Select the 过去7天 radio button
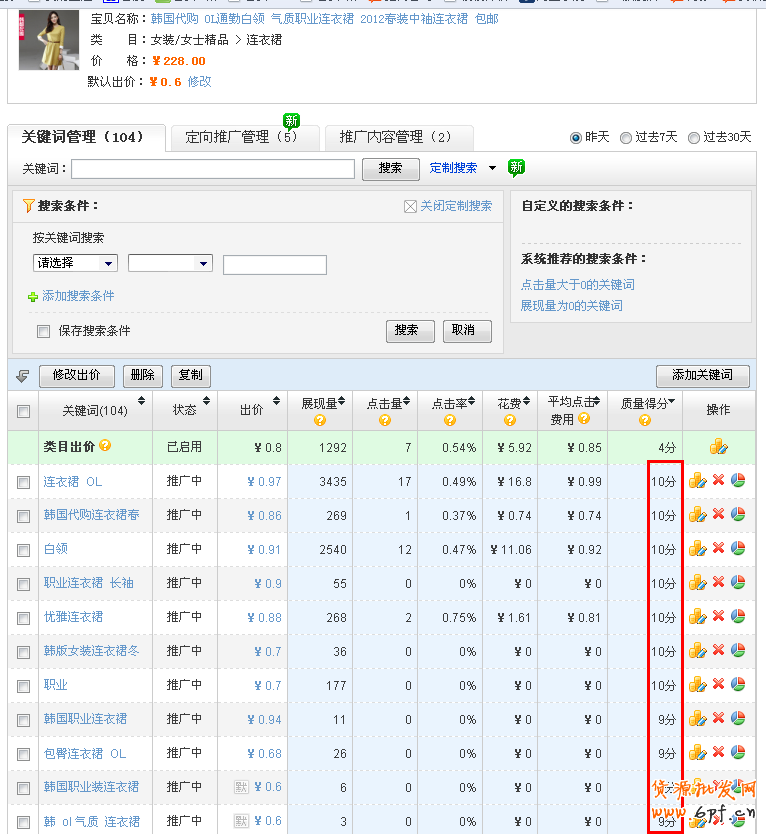 point(626,137)
